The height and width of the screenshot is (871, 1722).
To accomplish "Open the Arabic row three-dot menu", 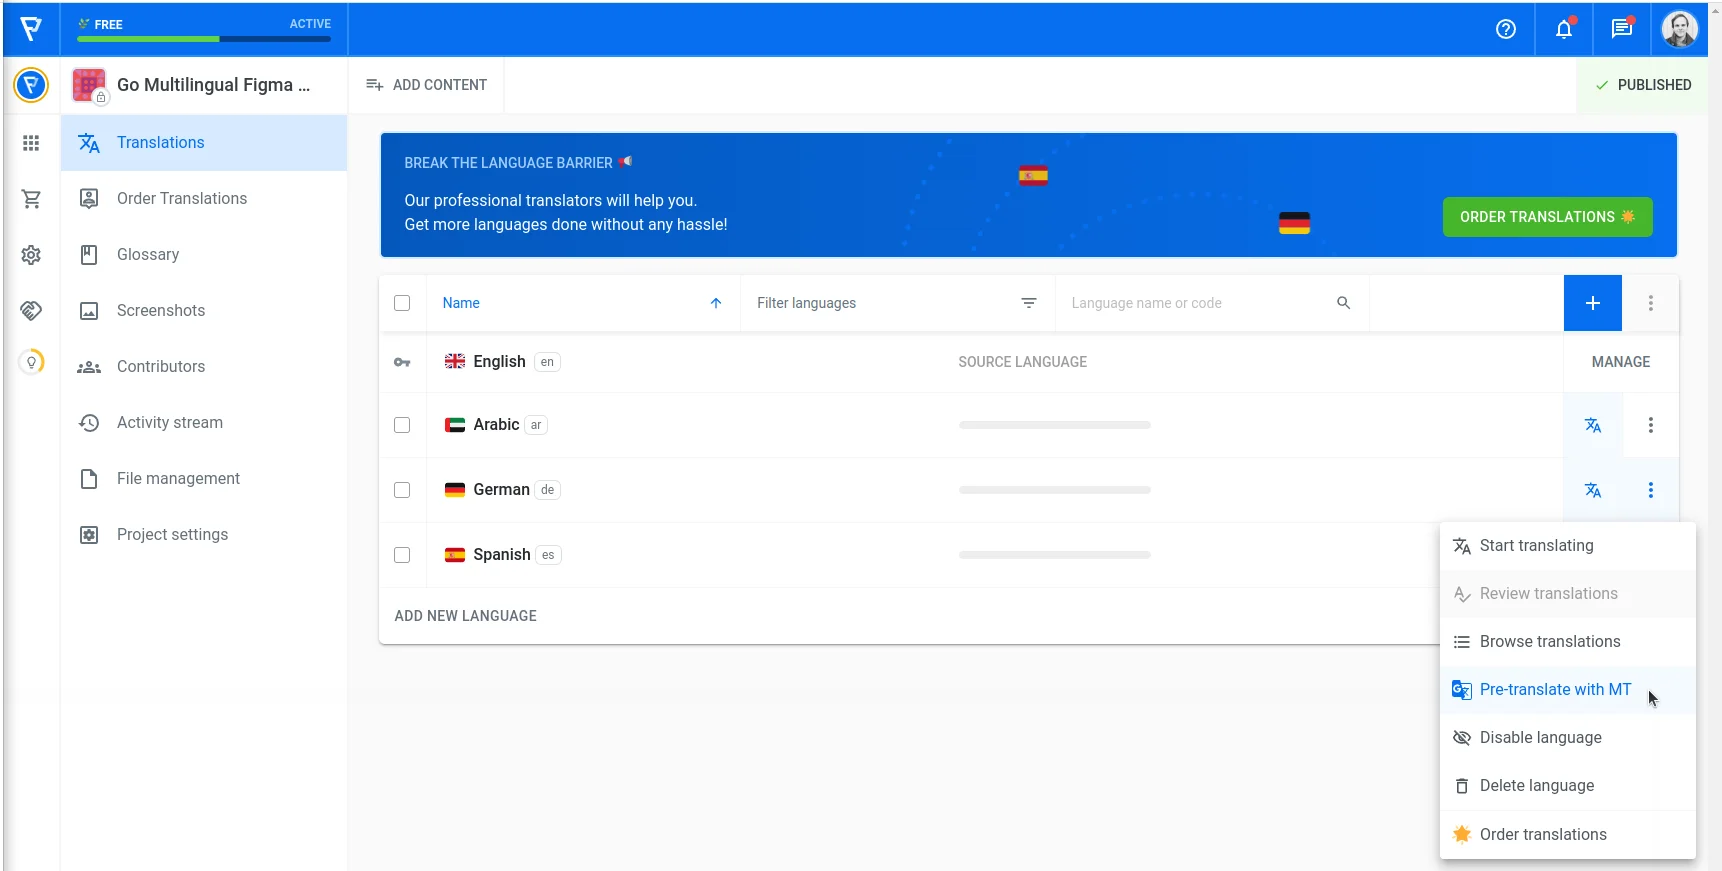I will 1650,425.
